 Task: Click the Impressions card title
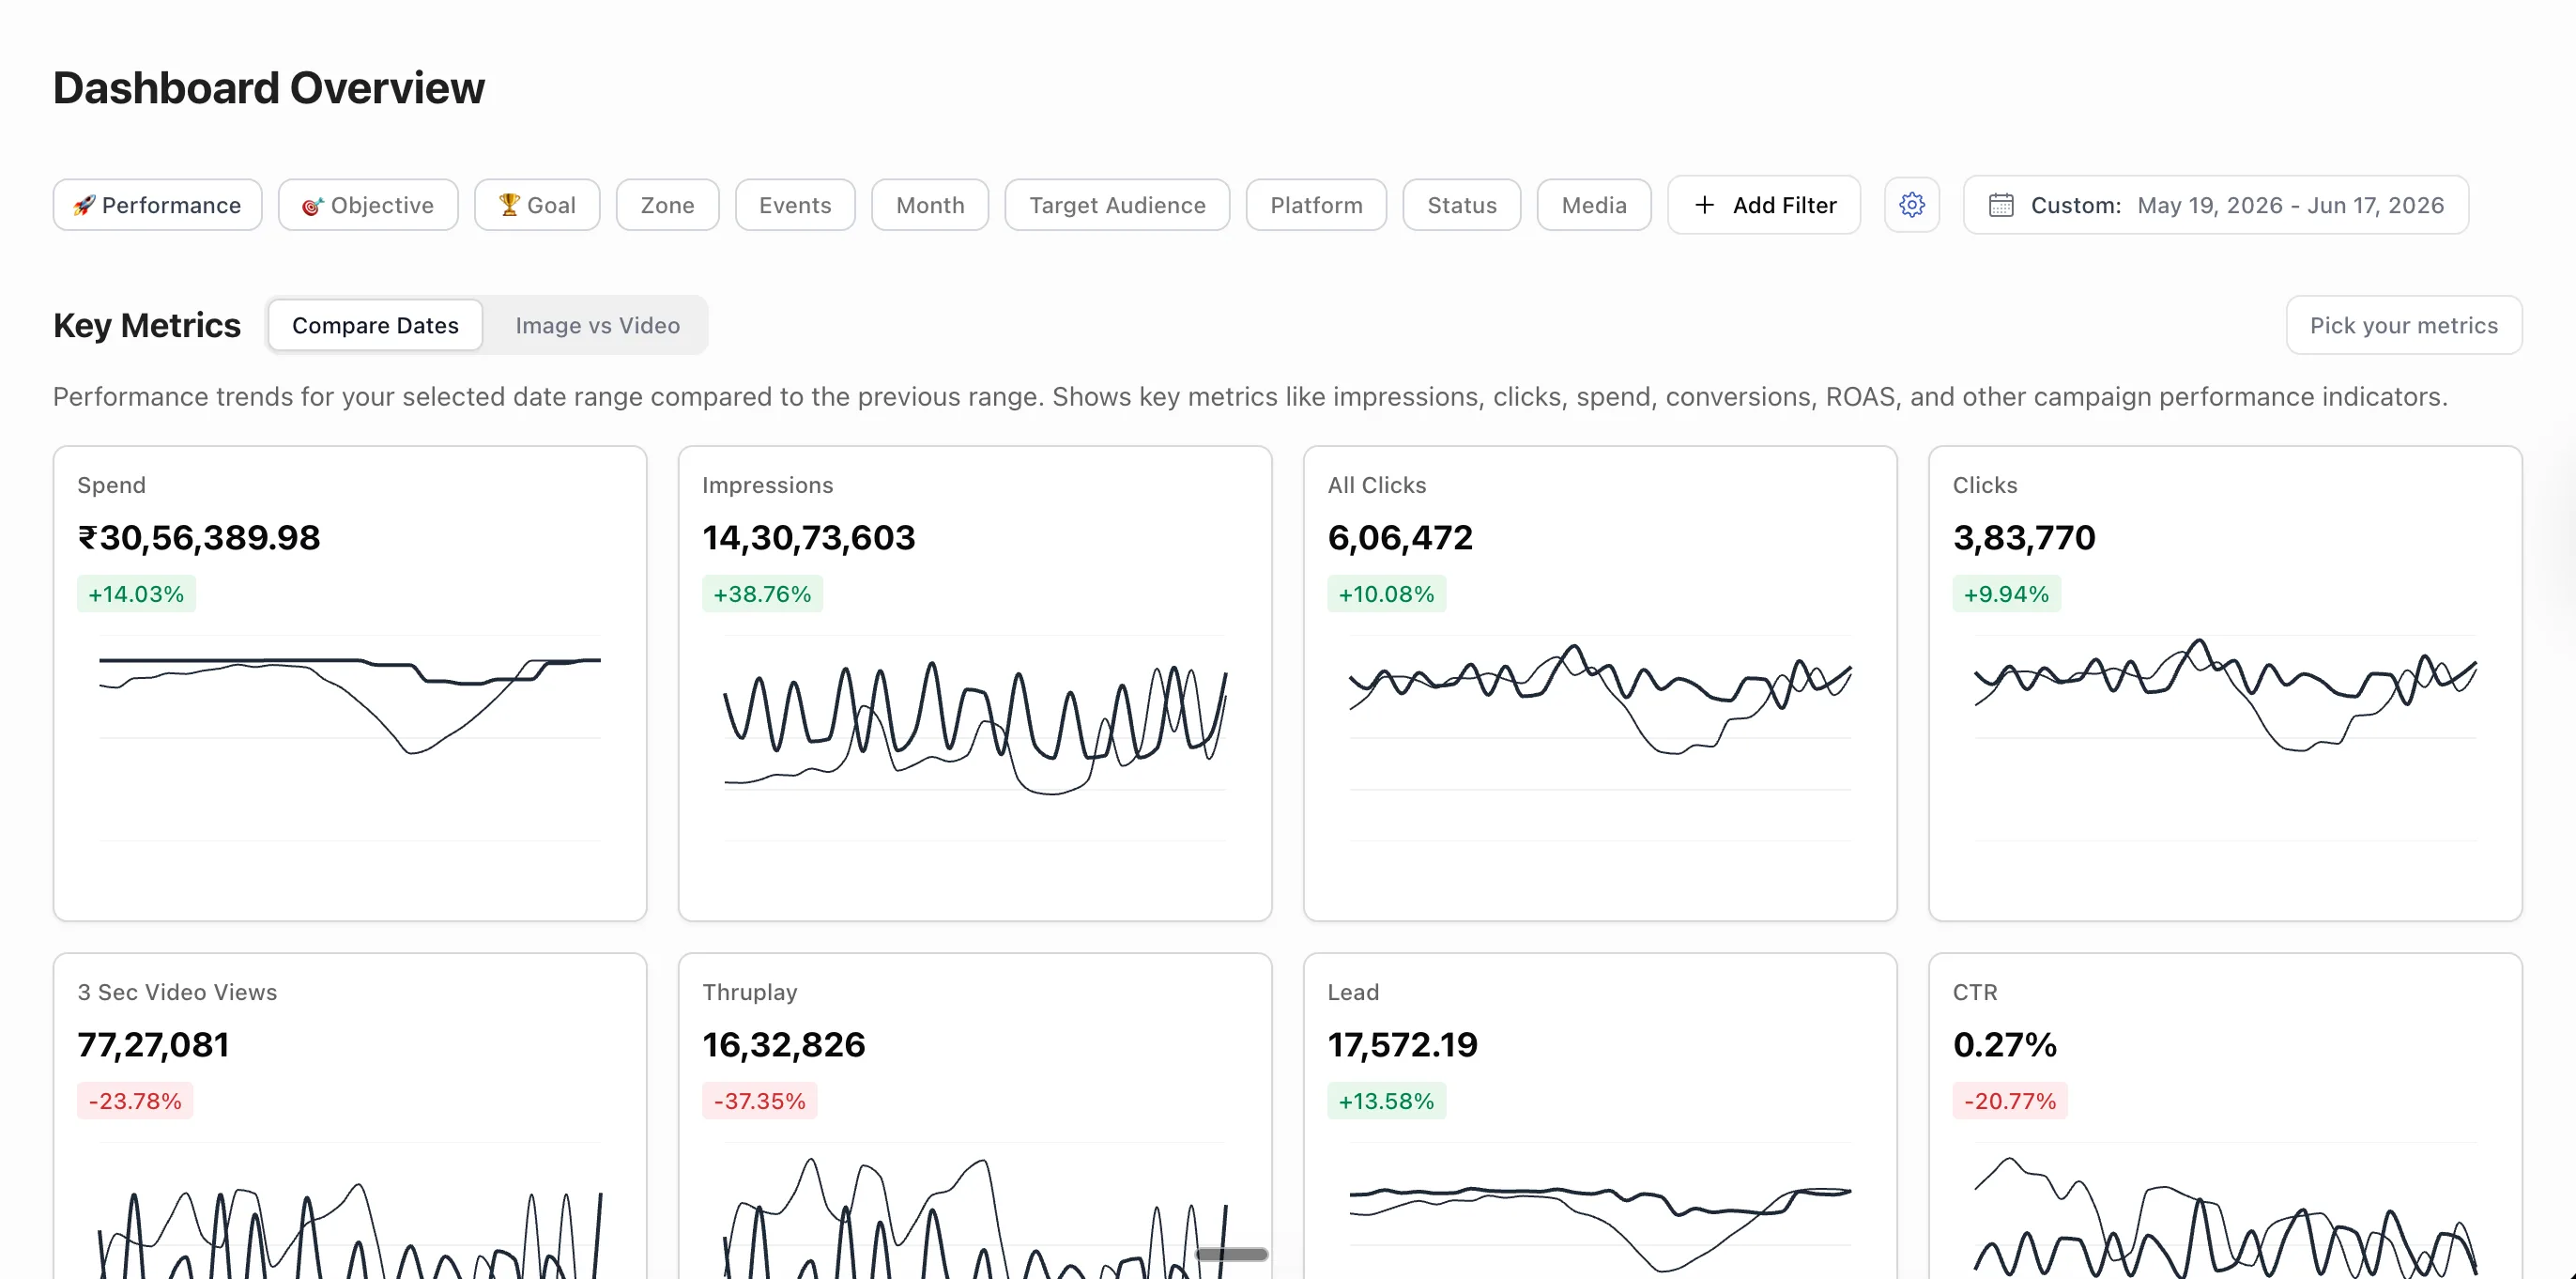coord(767,485)
